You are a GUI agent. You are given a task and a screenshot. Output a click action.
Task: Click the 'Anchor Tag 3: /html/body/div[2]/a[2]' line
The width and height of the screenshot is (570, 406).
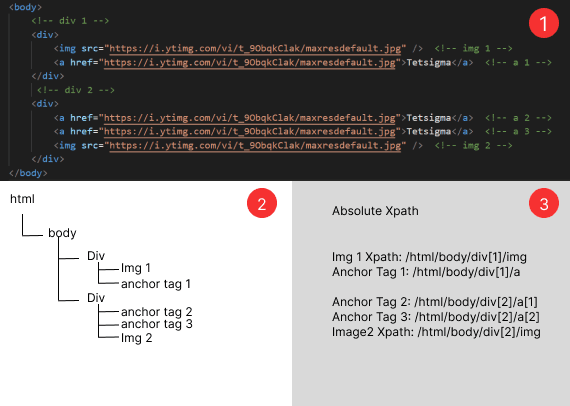coord(435,317)
